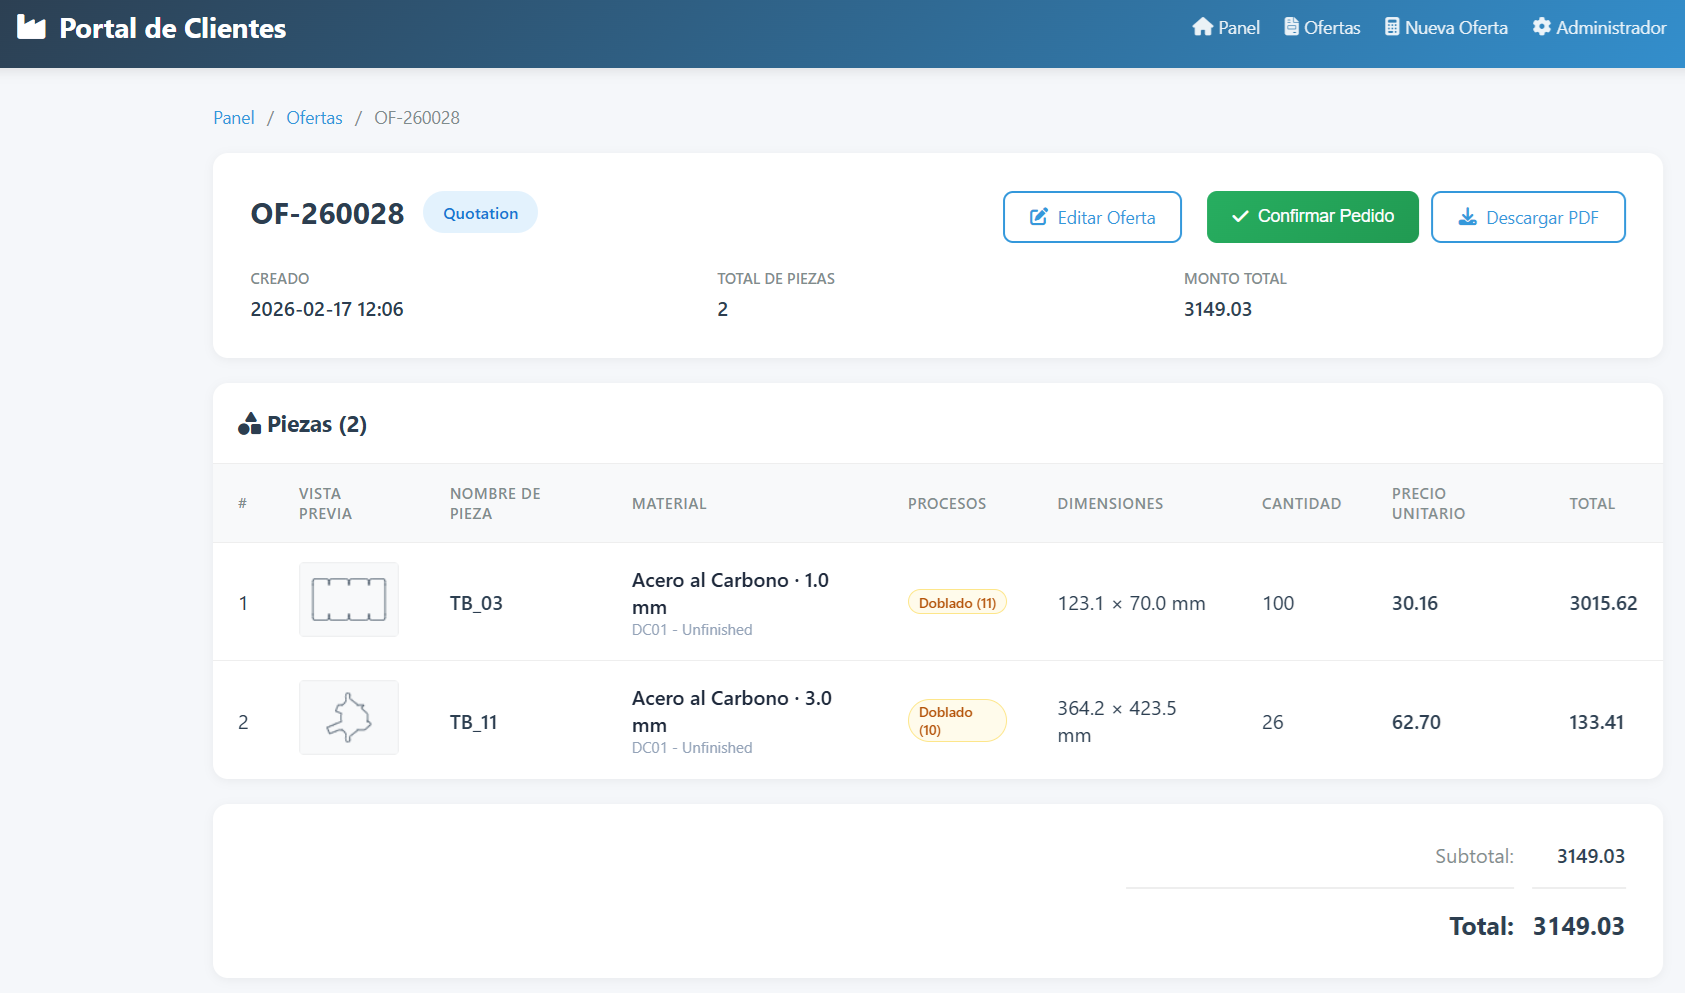Go to Nueva Oferta in navigation

[x=1446, y=28]
